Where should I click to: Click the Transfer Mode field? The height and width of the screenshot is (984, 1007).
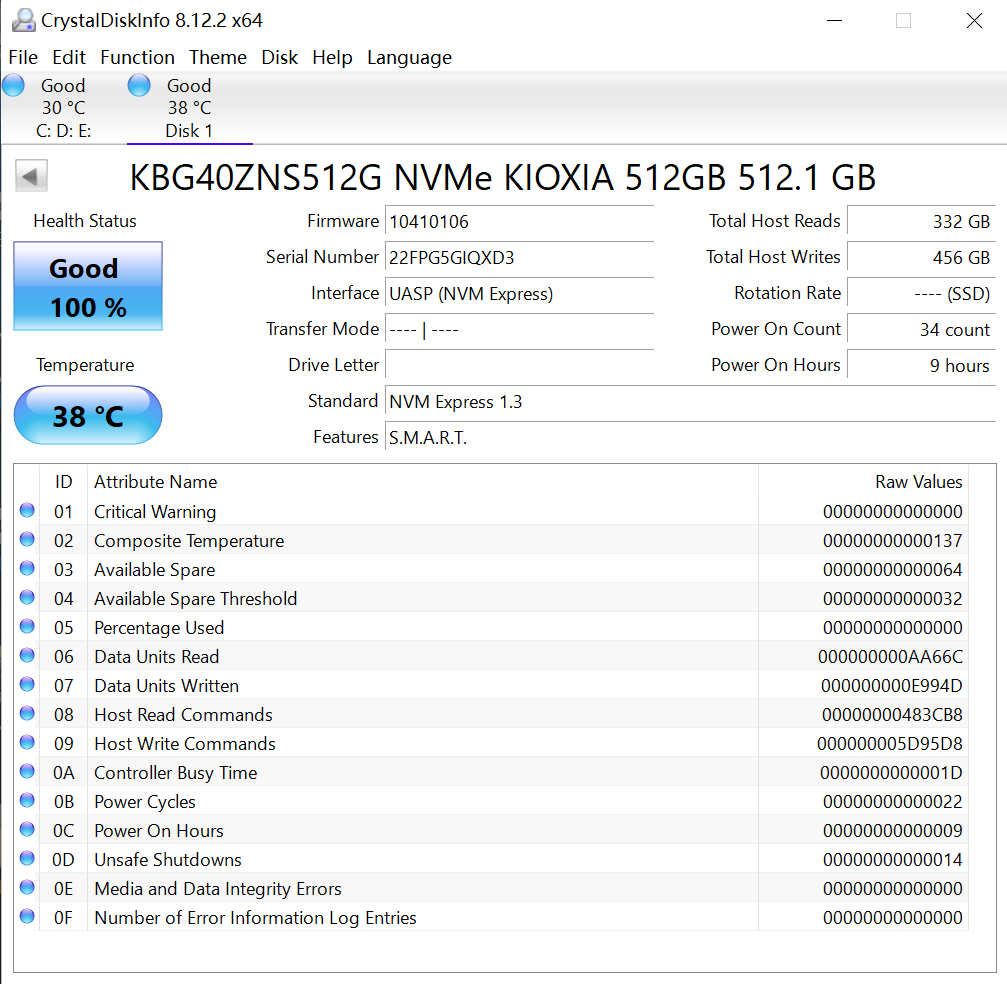coord(519,329)
